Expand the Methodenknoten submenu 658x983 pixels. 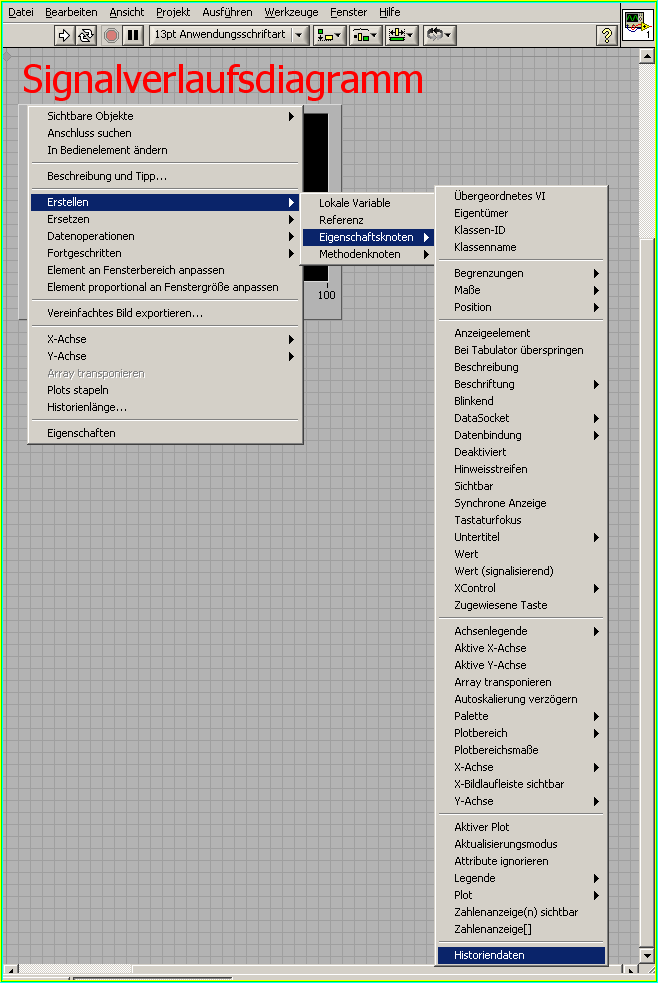coord(368,254)
